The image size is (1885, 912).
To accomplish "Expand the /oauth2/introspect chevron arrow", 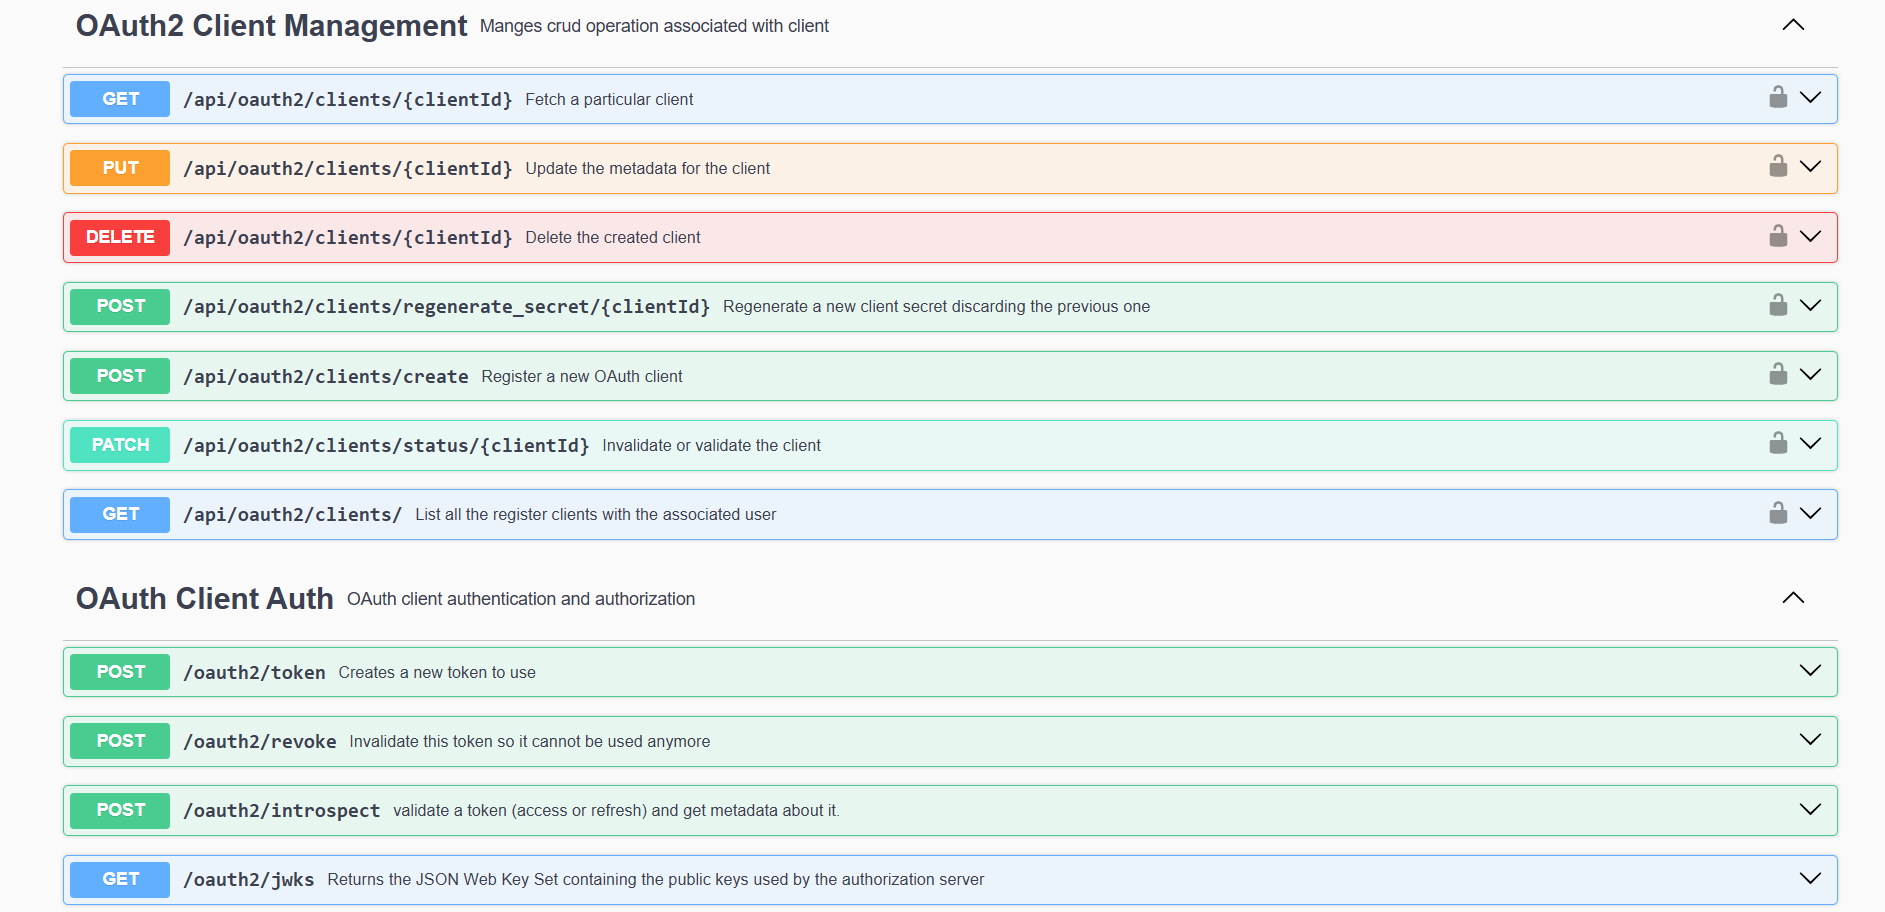I will (1809, 809).
